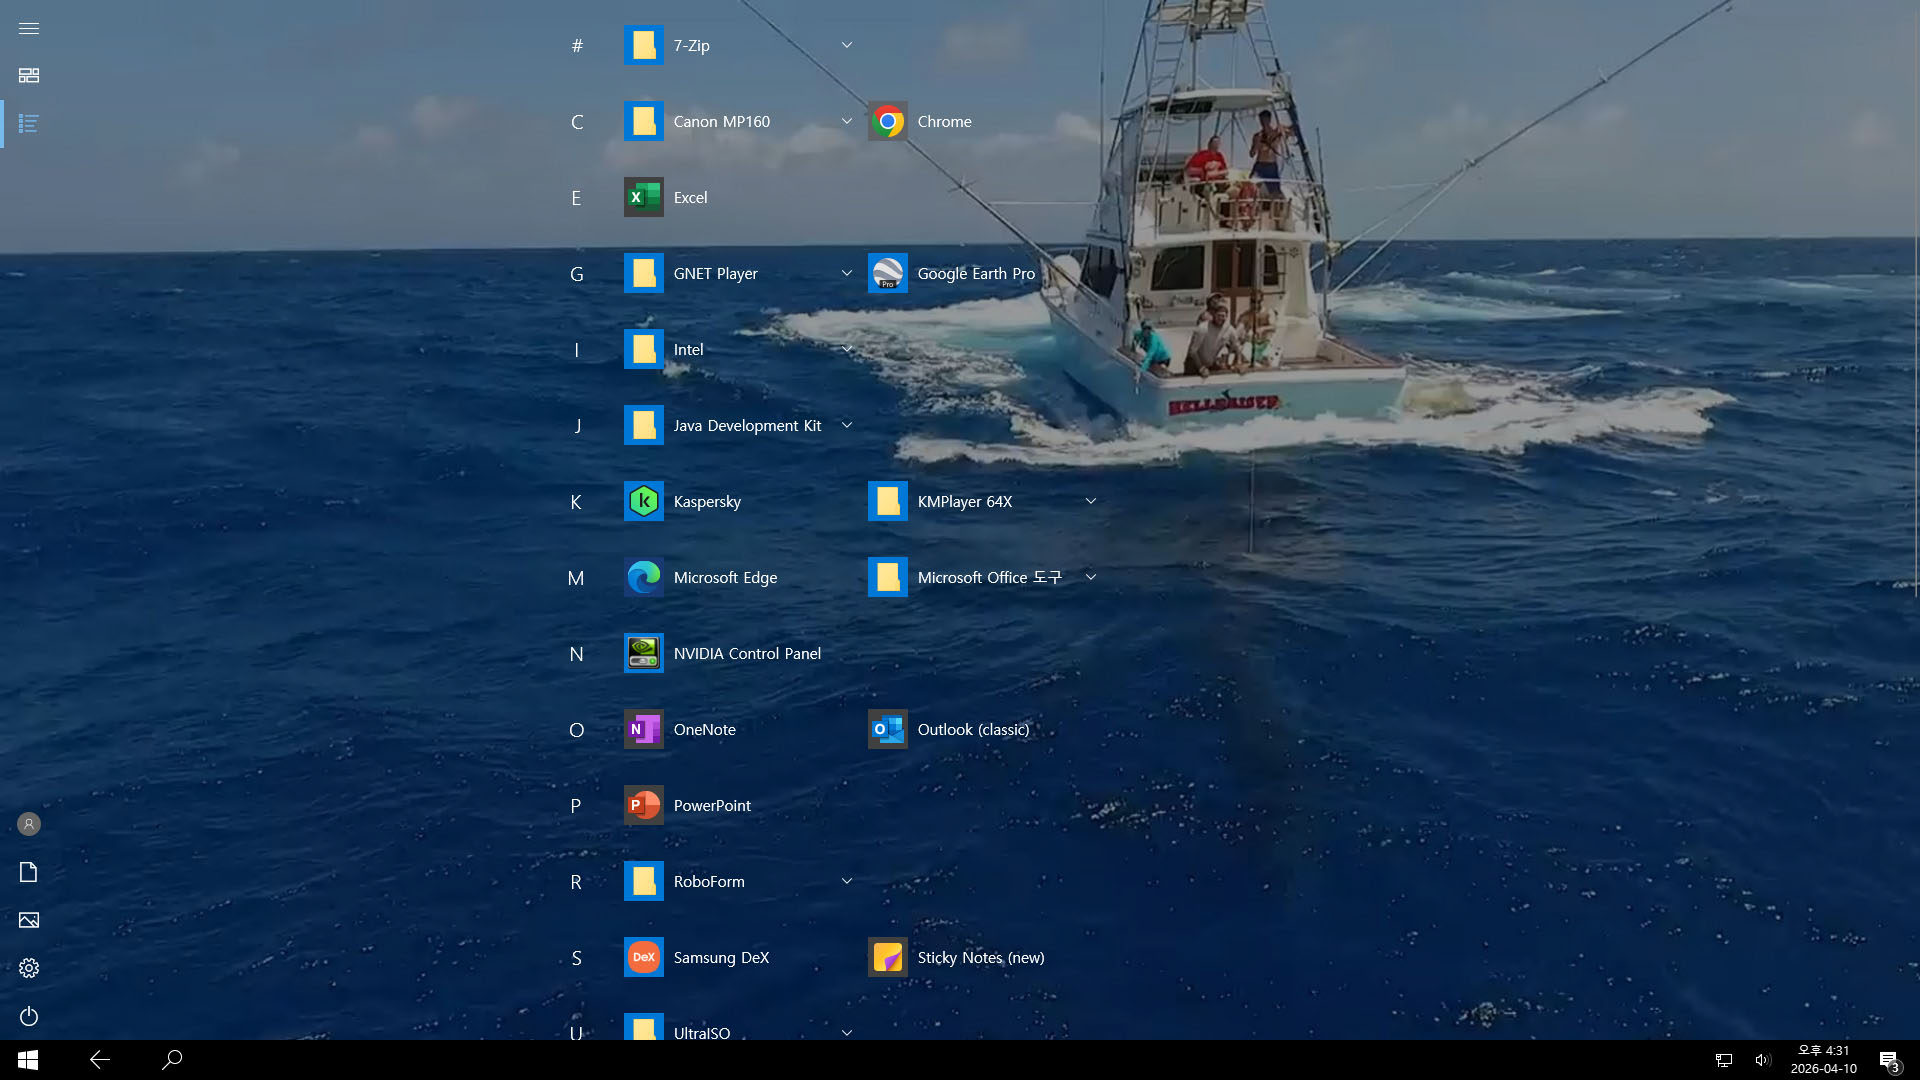The width and height of the screenshot is (1920, 1080).
Task: Open the Pictures folder sidebar icon
Action: (29, 920)
